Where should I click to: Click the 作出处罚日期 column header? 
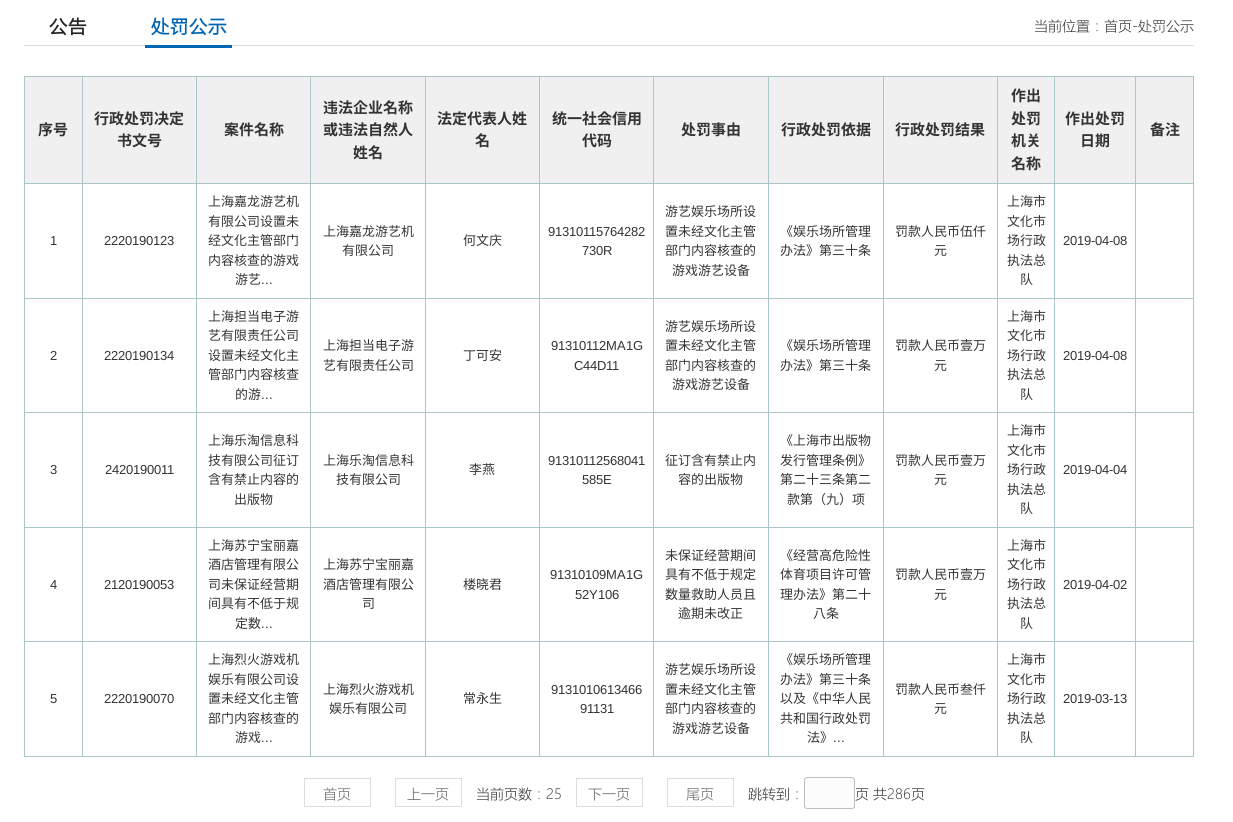coord(1094,130)
